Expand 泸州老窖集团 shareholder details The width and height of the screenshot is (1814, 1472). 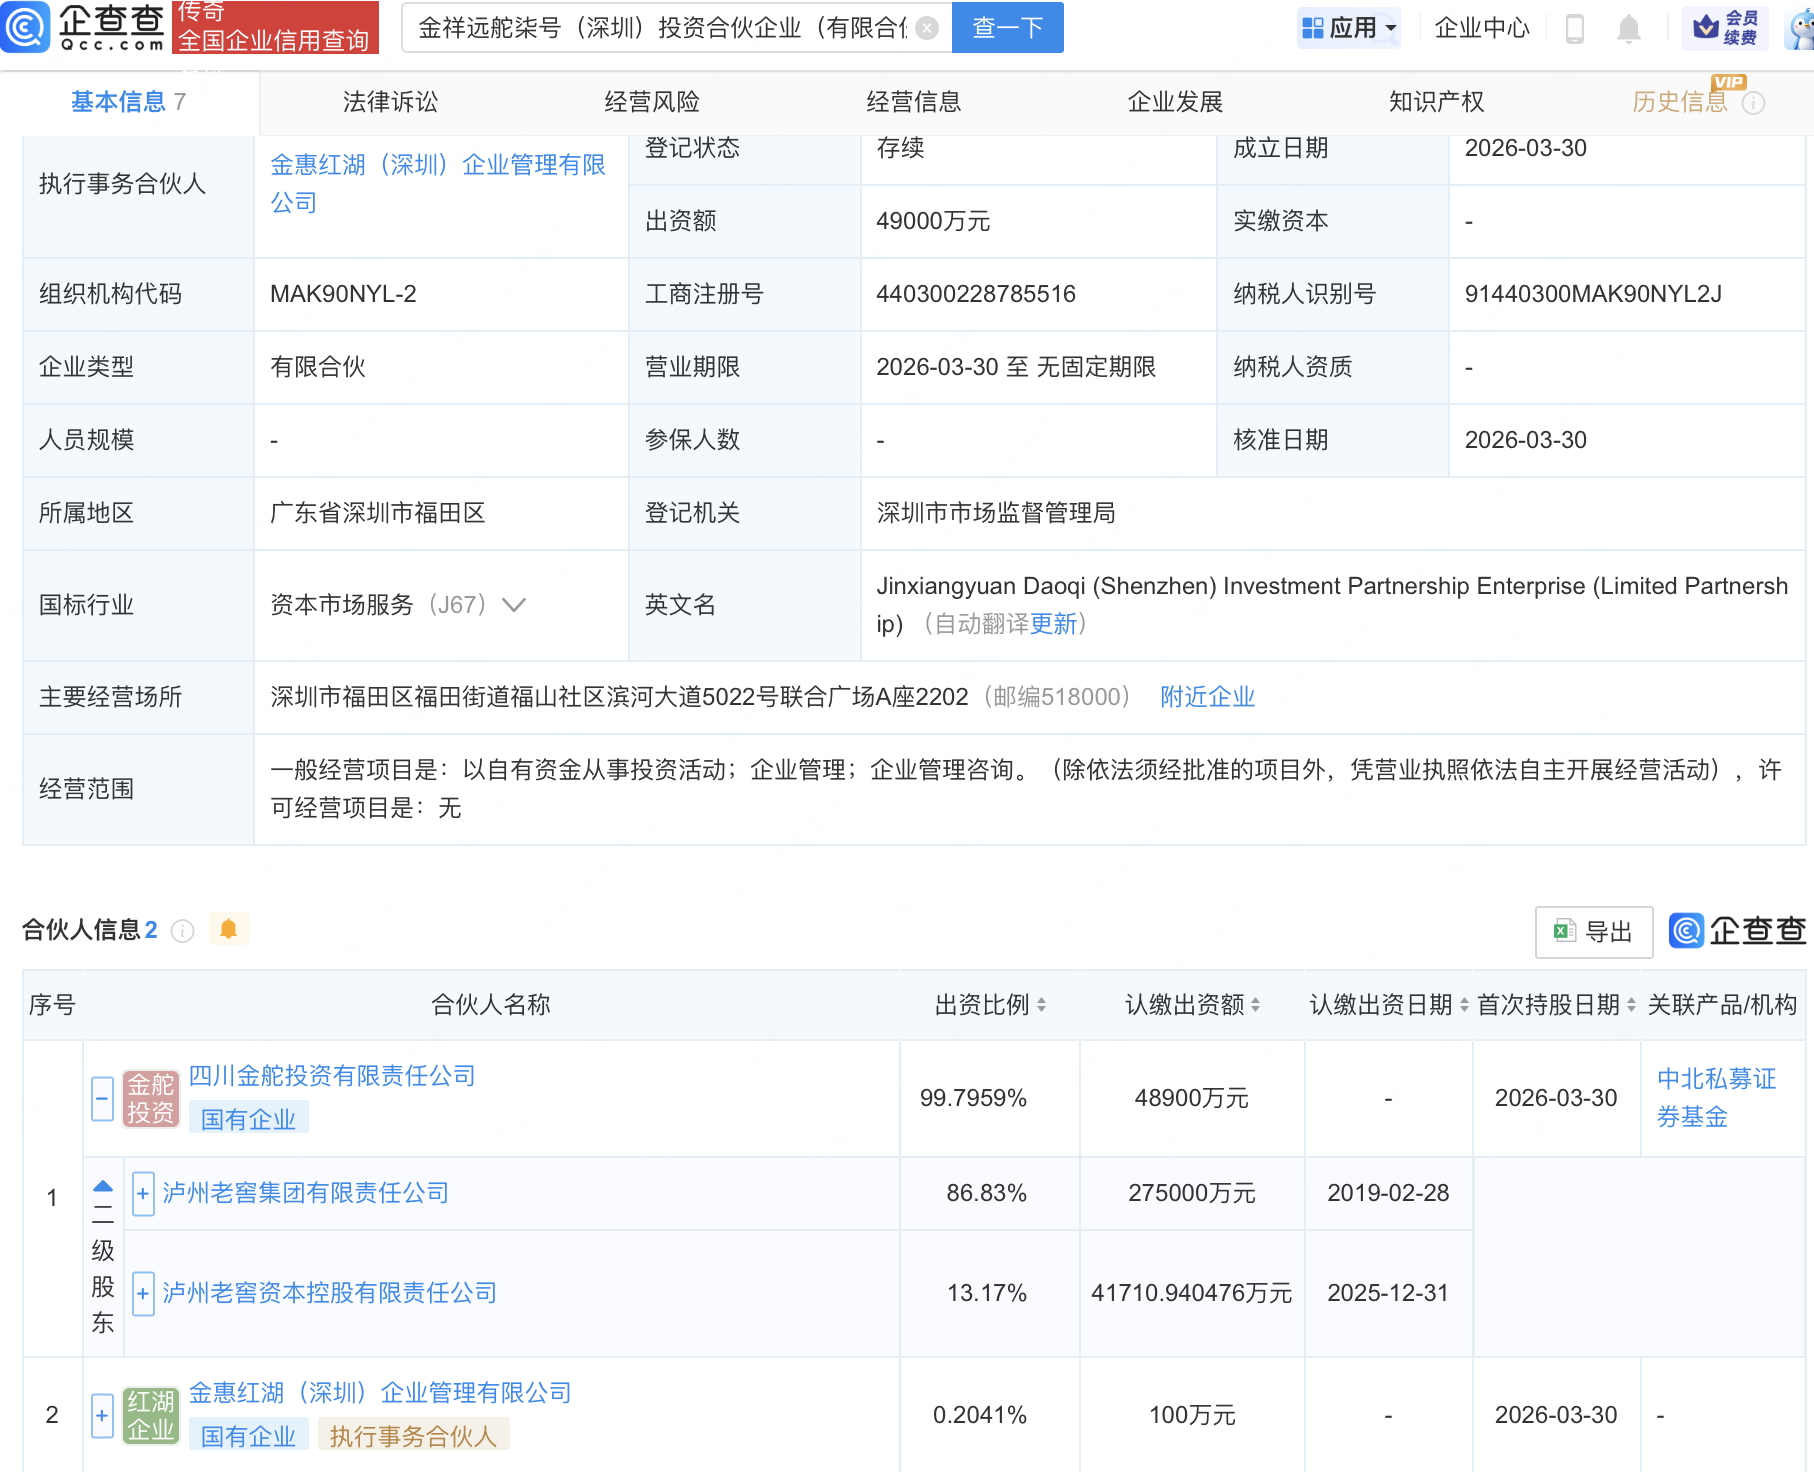(x=143, y=1193)
